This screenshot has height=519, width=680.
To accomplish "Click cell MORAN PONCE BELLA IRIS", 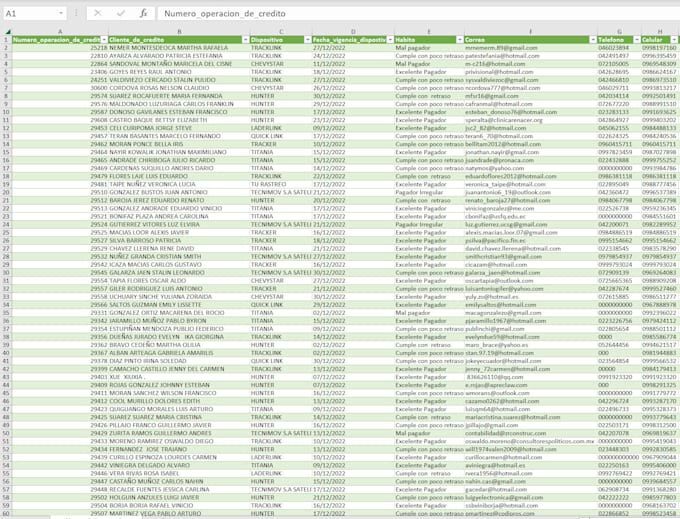I will point(179,144).
